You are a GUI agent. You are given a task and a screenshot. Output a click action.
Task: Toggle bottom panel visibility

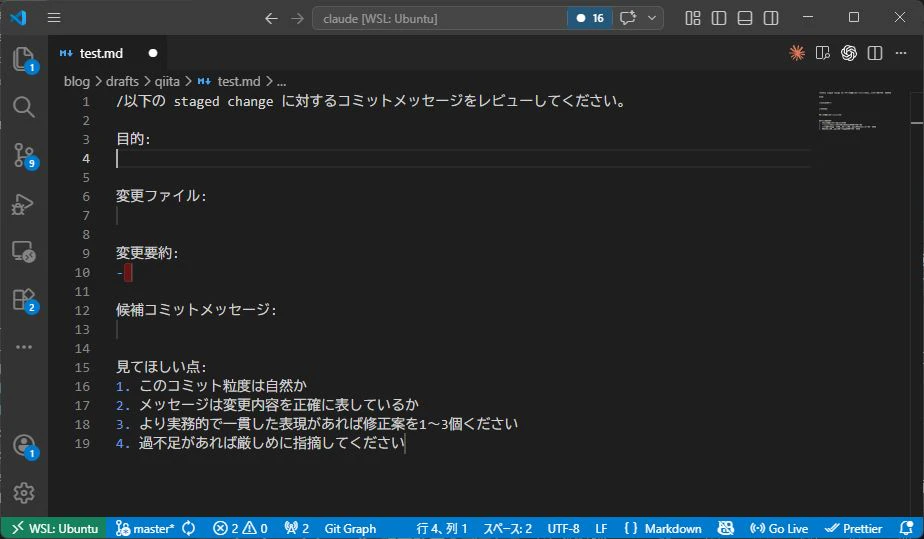[745, 18]
